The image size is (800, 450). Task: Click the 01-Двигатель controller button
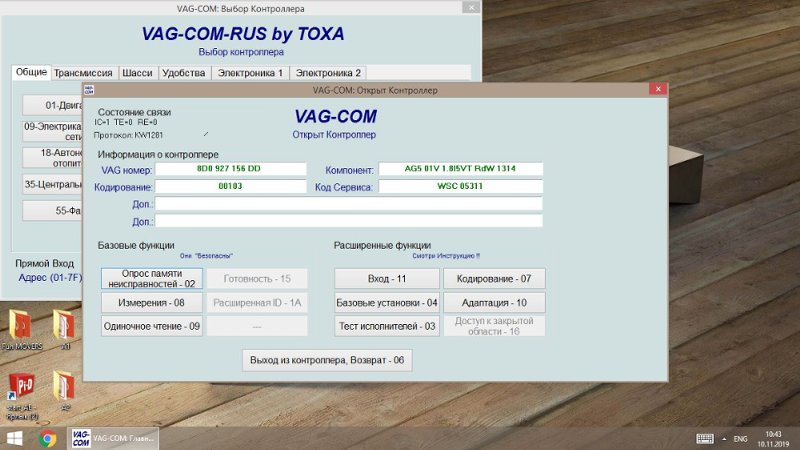(53, 106)
